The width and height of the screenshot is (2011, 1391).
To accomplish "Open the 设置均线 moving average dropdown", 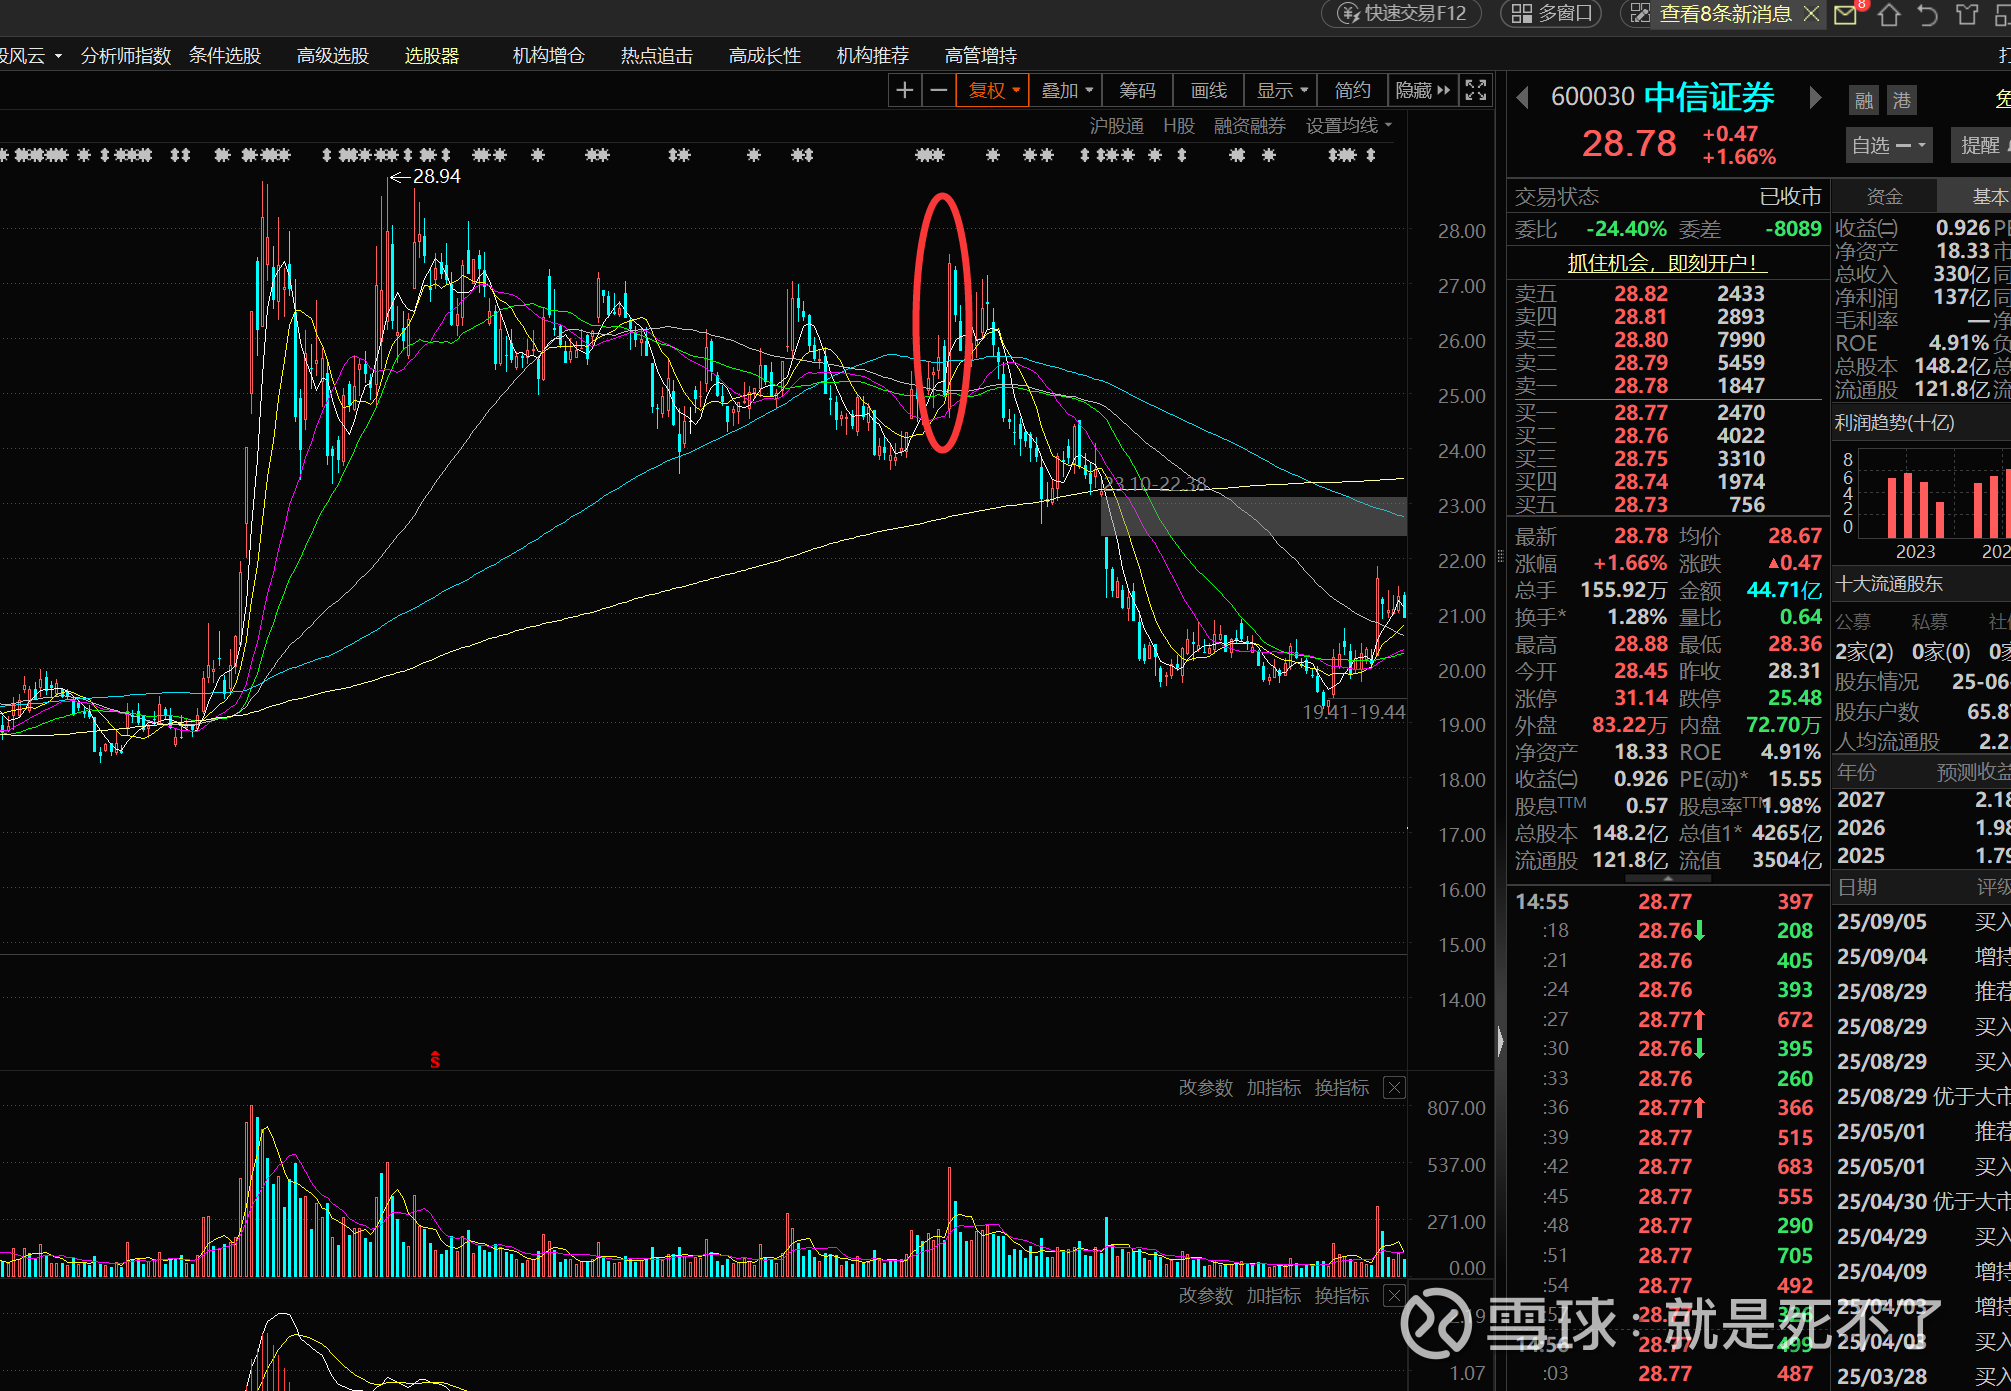I will pos(1348,126).
